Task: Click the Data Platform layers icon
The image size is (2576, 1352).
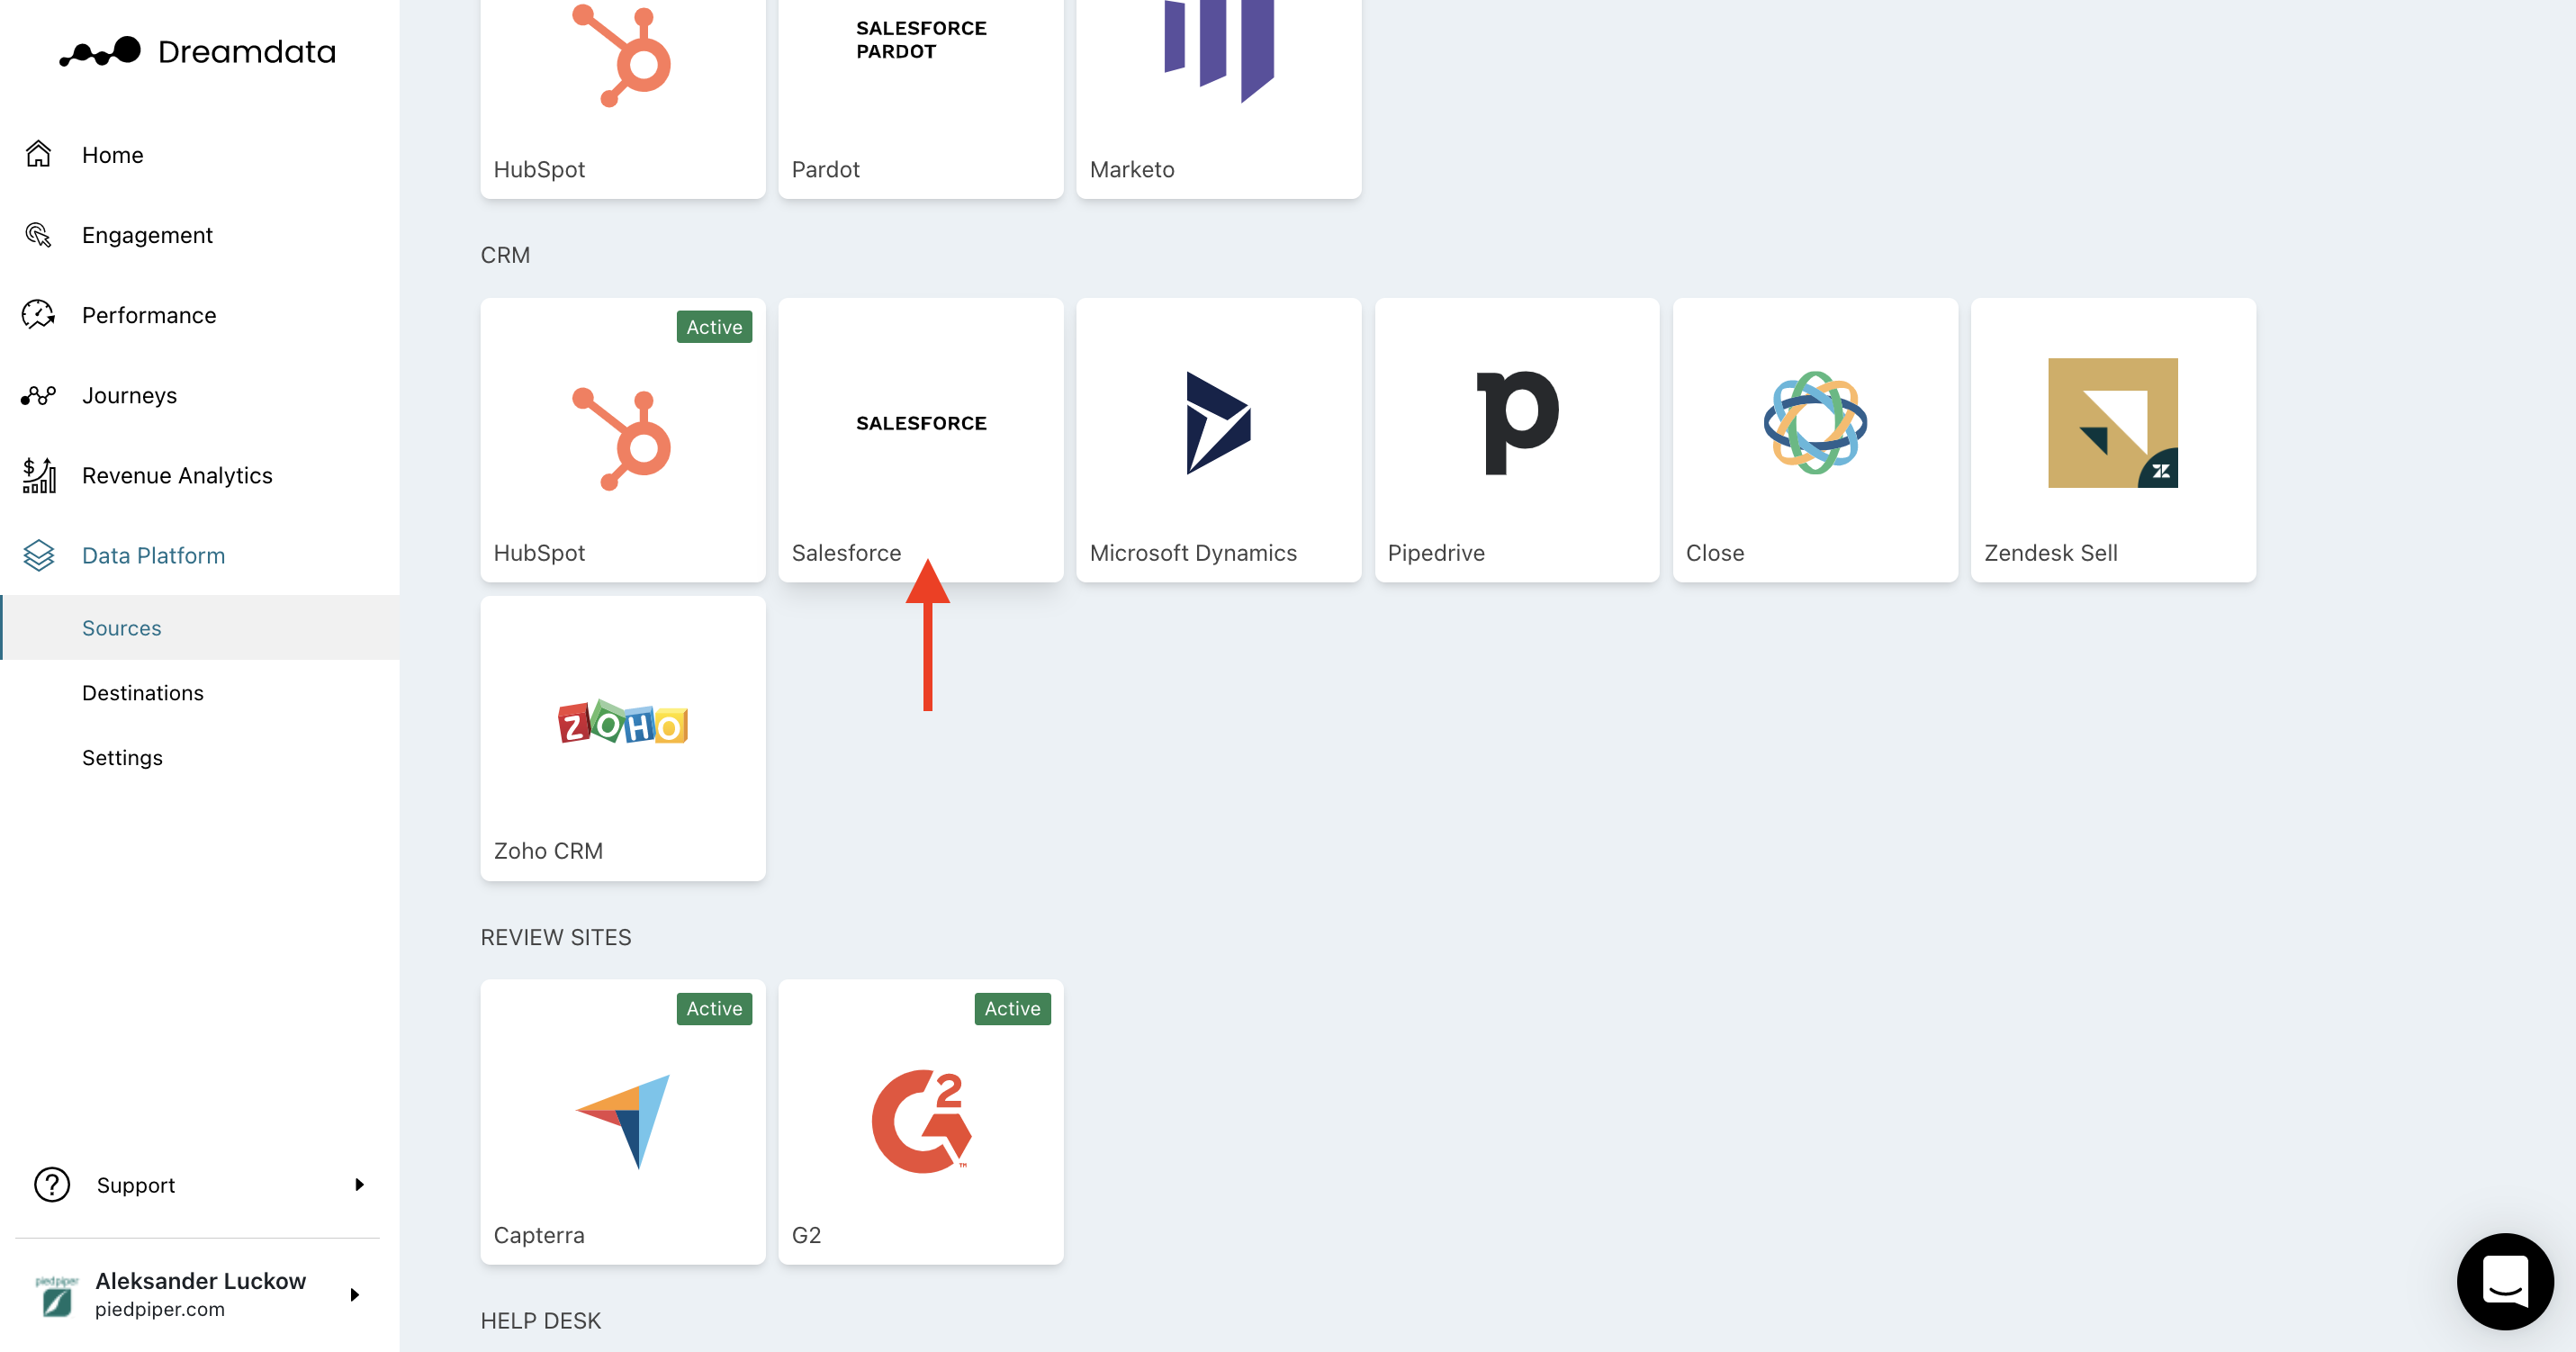Action: (x=38, y=555)
